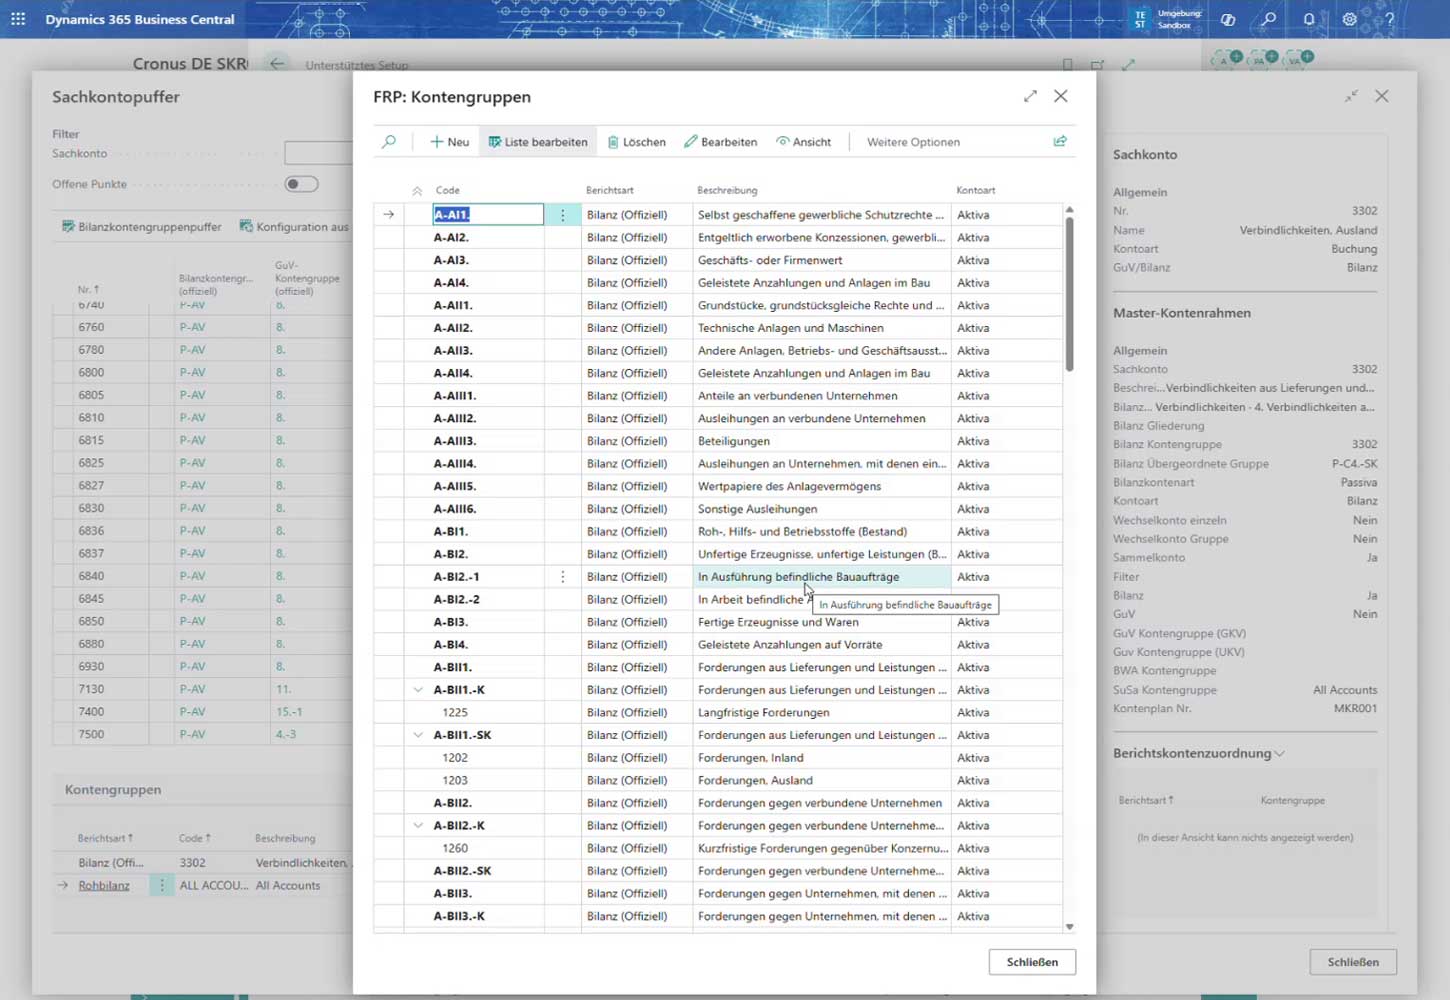Toggle the Offene Punkte switch
The width and height of the screenshot is (1450, 1000).
[301, 184]
